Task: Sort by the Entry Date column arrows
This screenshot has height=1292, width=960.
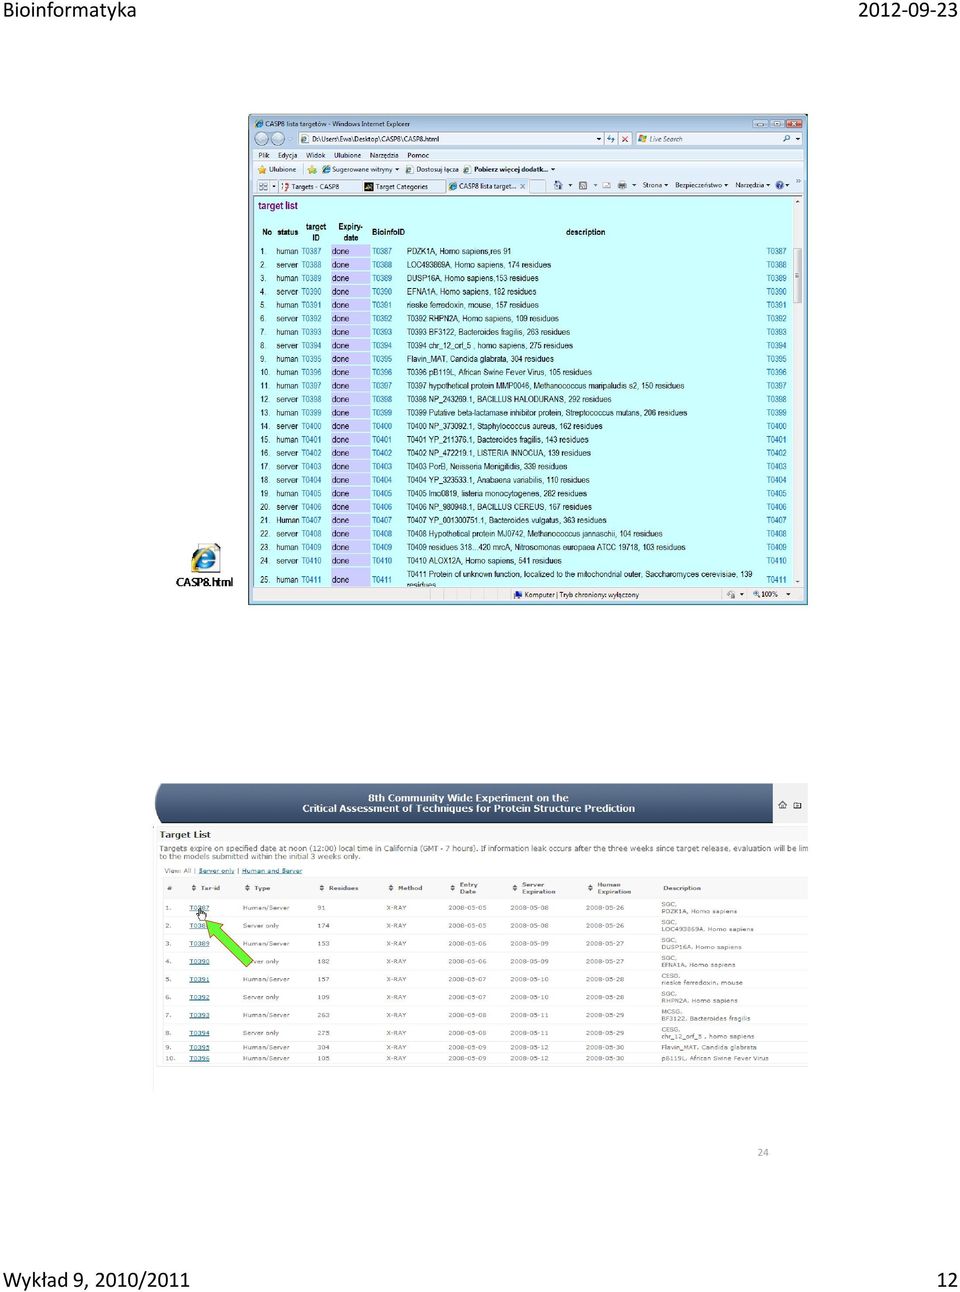Action: [452, 888]
